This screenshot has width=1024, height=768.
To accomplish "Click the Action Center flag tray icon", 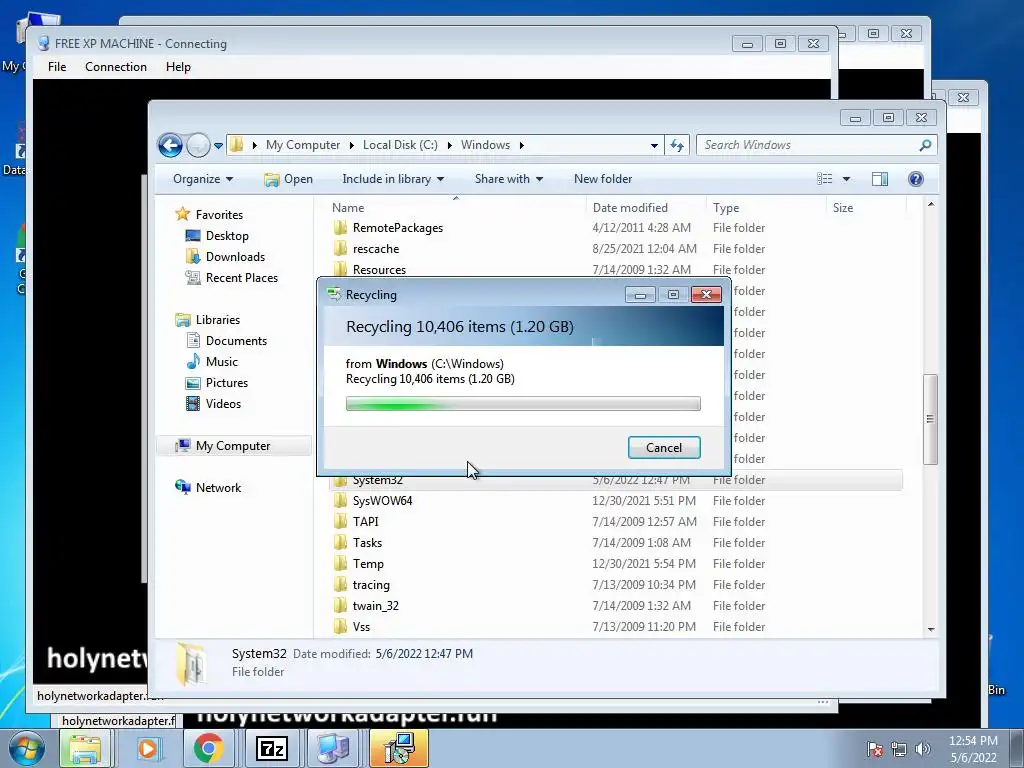I will pyautogui.click(x=875, y=749).
